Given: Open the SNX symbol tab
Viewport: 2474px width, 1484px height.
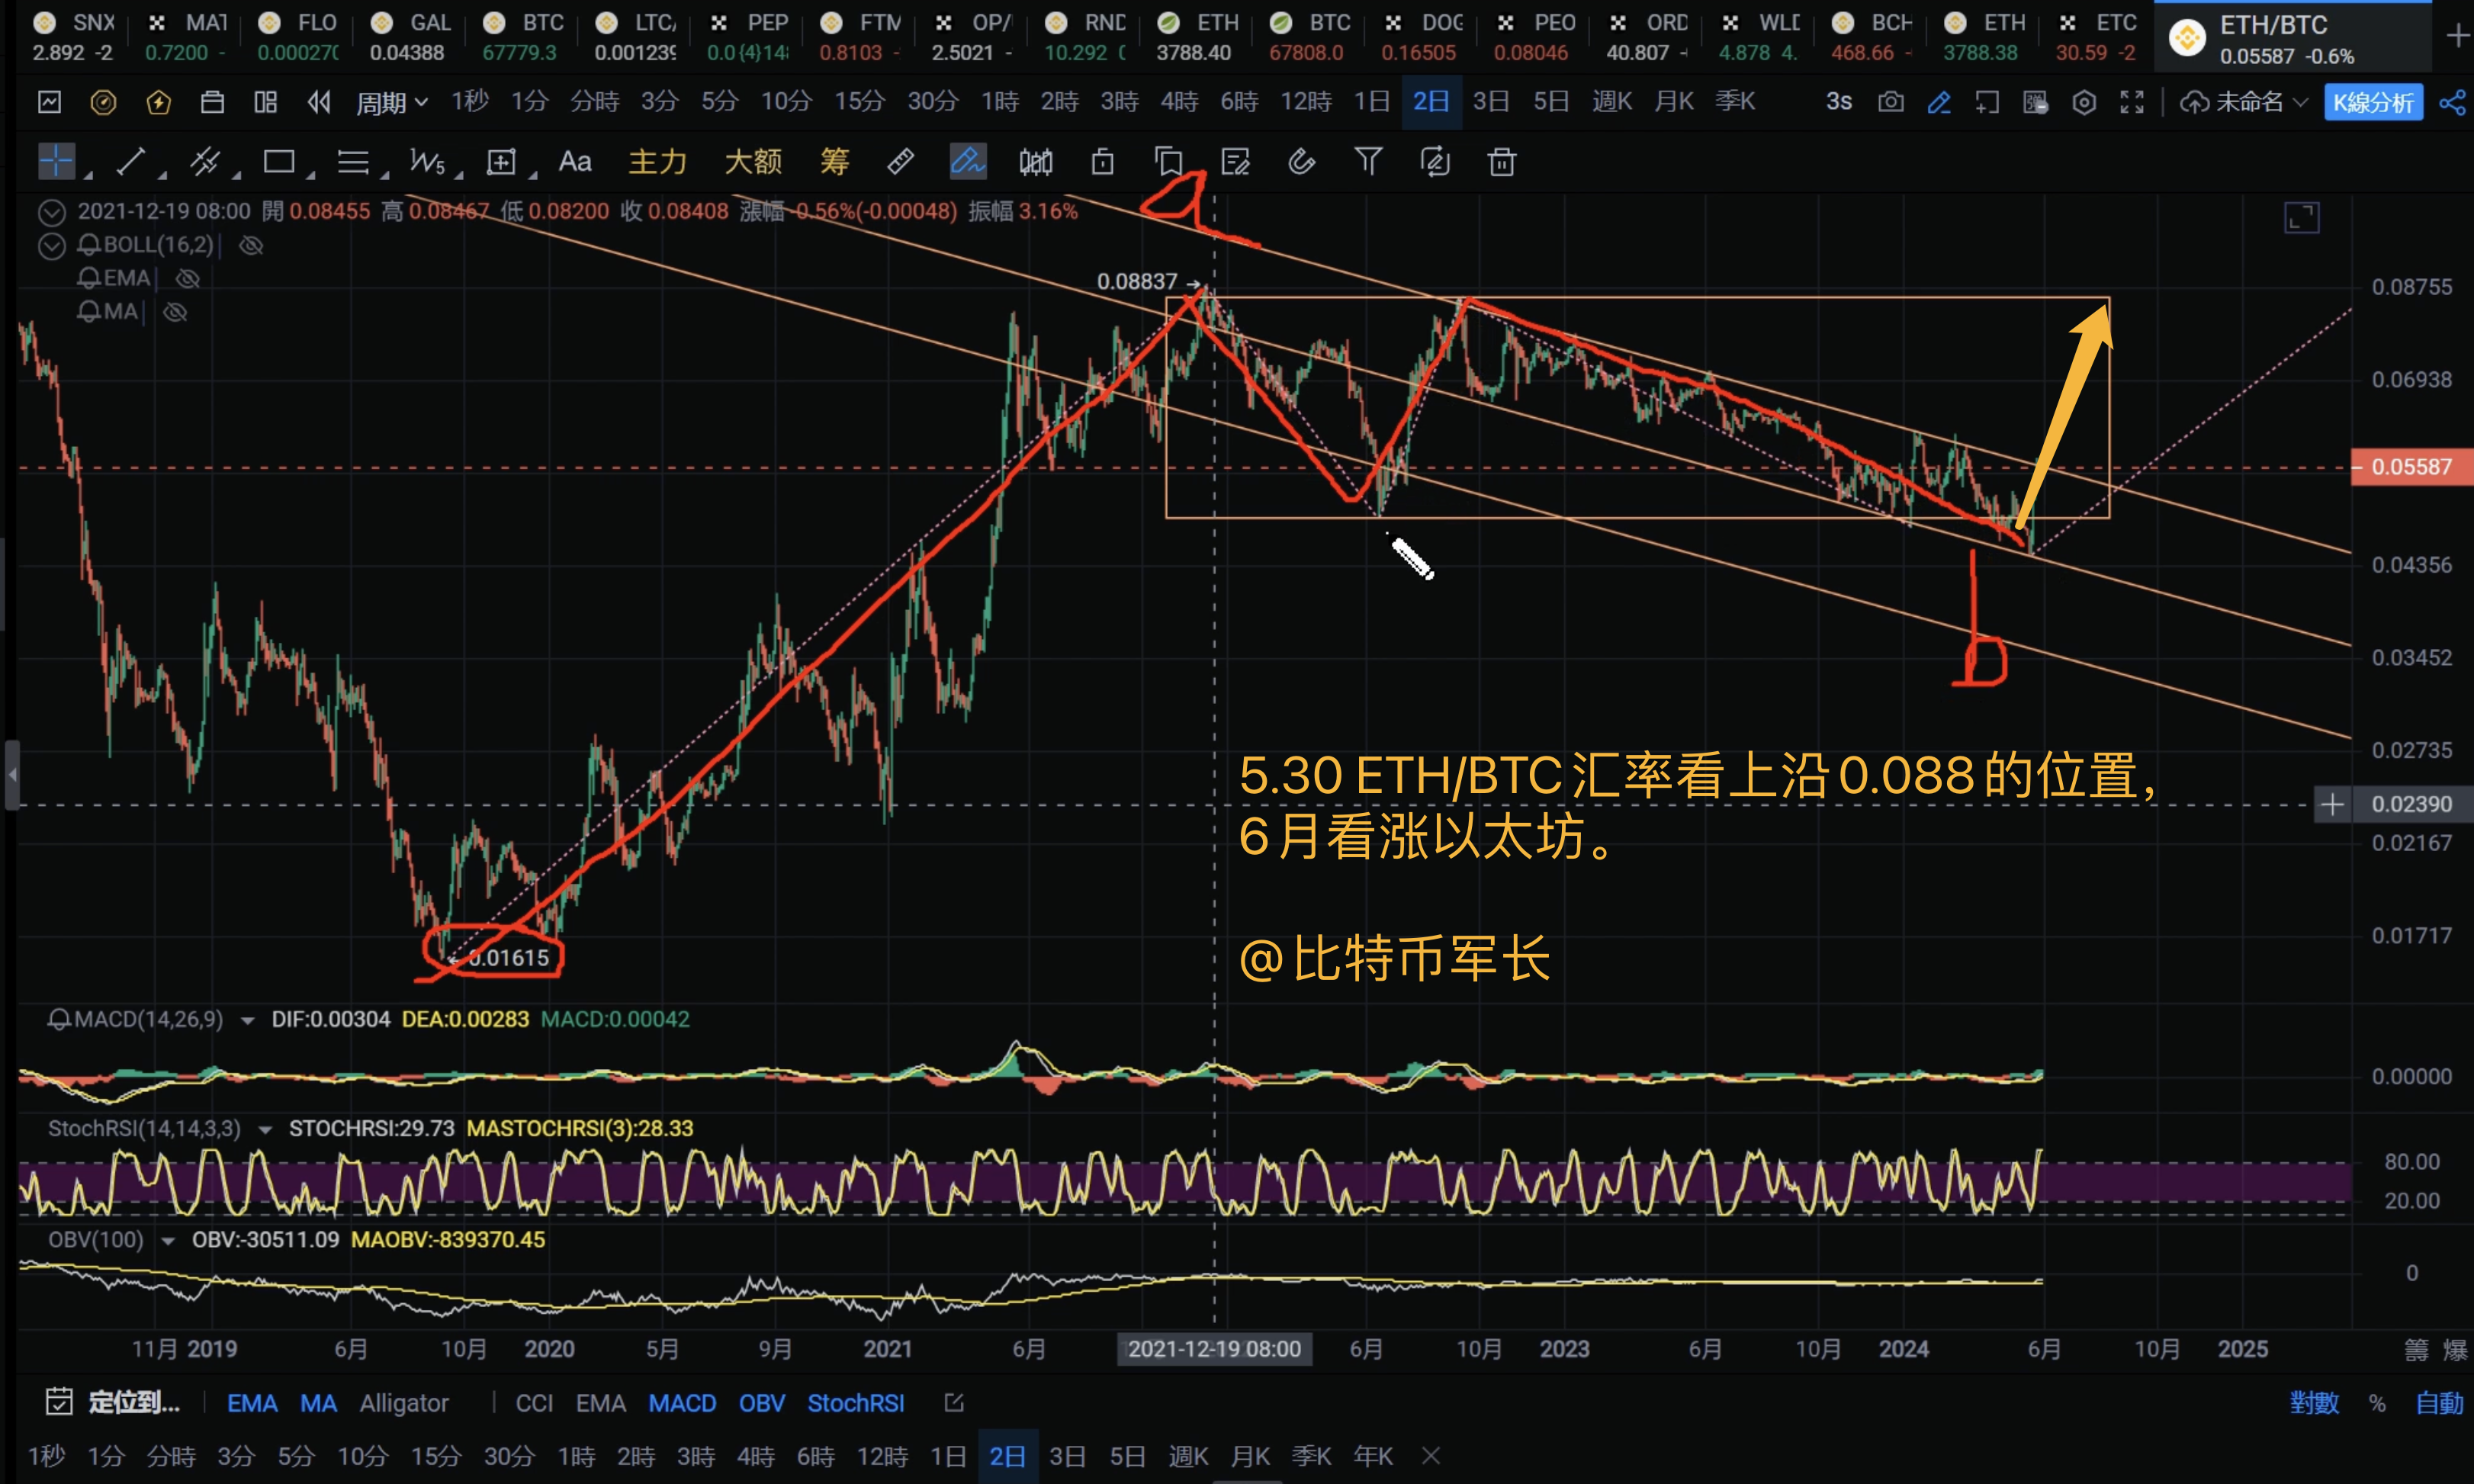Looking at the screenshot, I should click(72, 37).
